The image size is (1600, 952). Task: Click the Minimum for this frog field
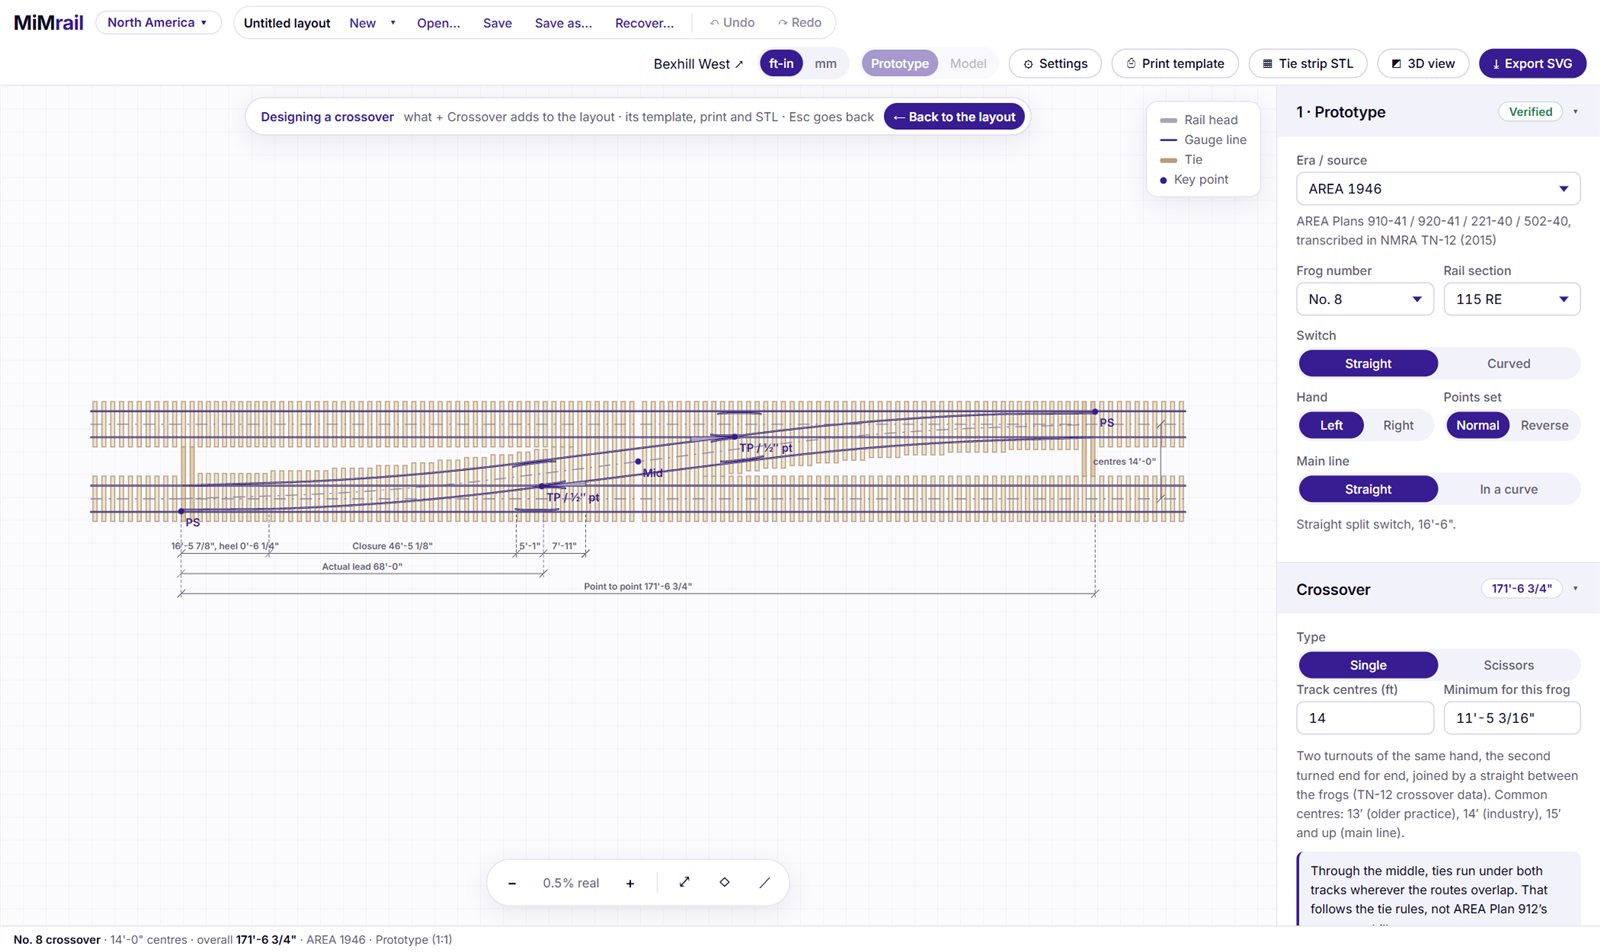[1512, 718]
